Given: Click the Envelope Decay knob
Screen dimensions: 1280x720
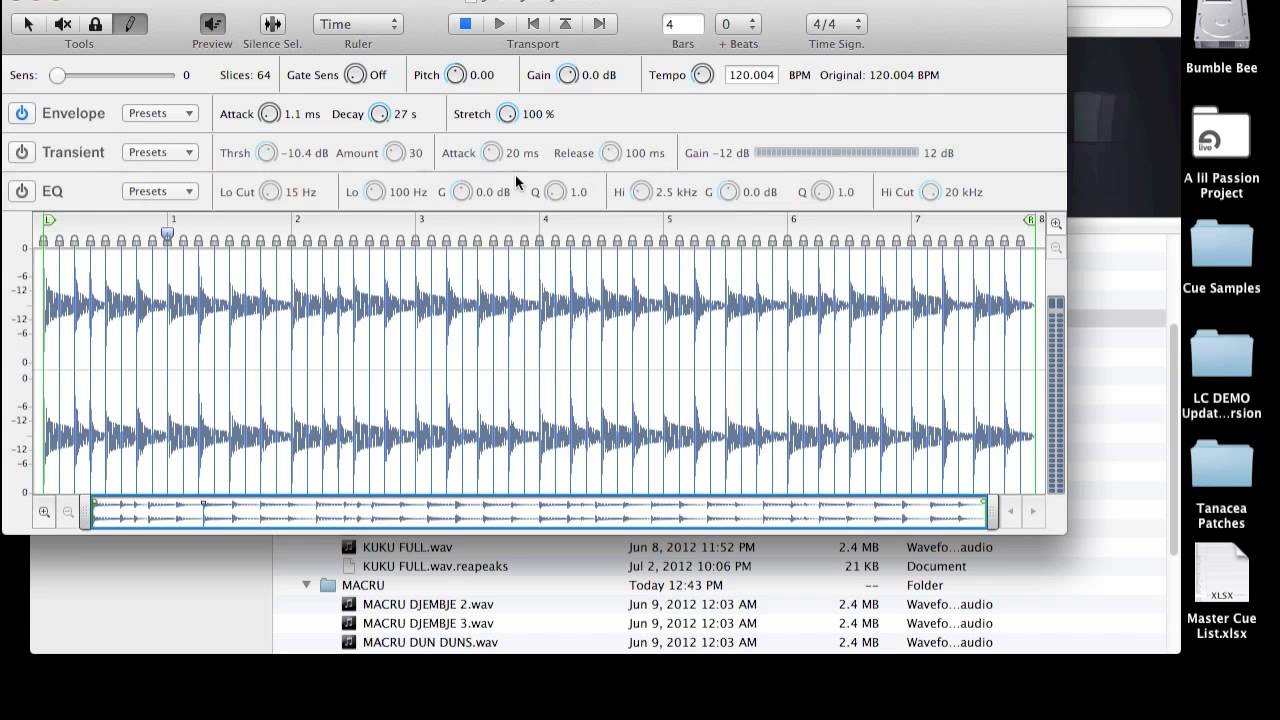Looking at the screenshot, I should coord(379,114).
